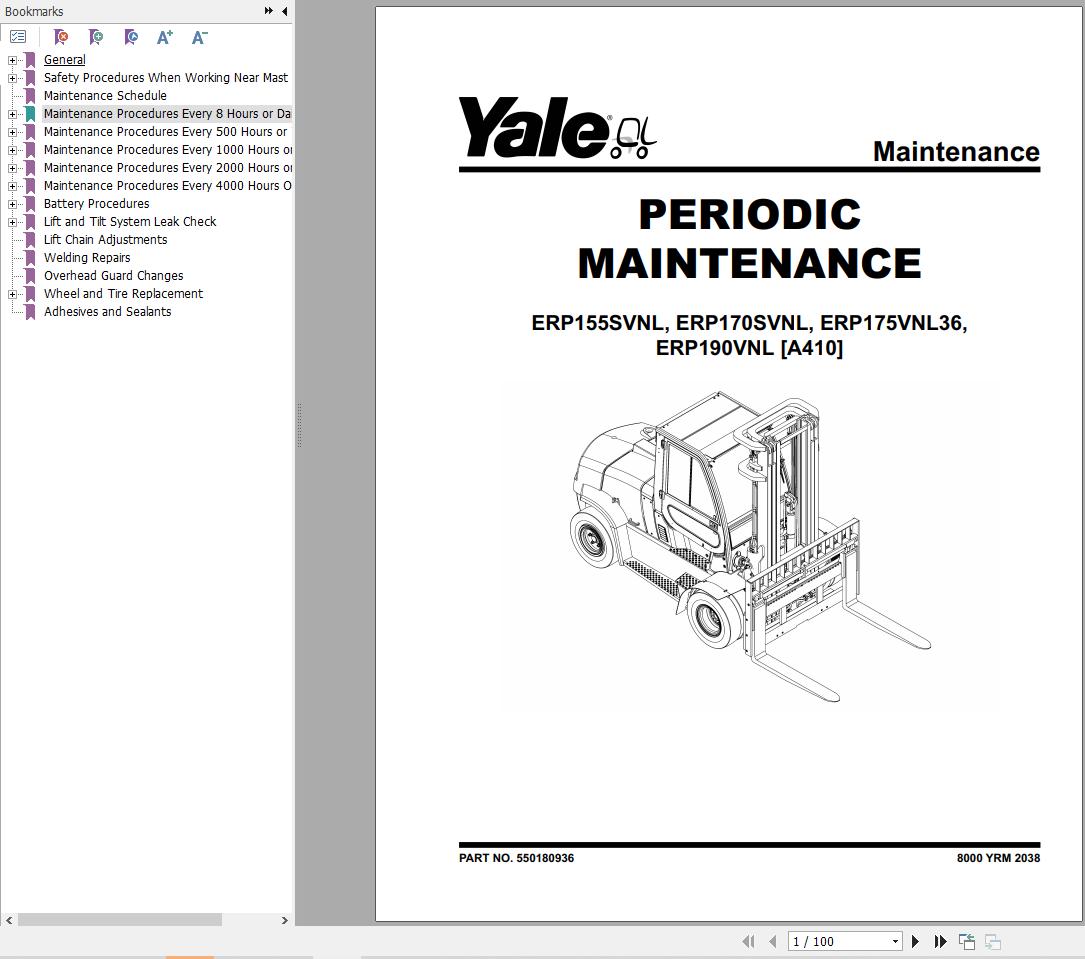Expand Maintenance Procedures Every 1000 Hours node
The image size is (1085, 959).
[12, 150]
